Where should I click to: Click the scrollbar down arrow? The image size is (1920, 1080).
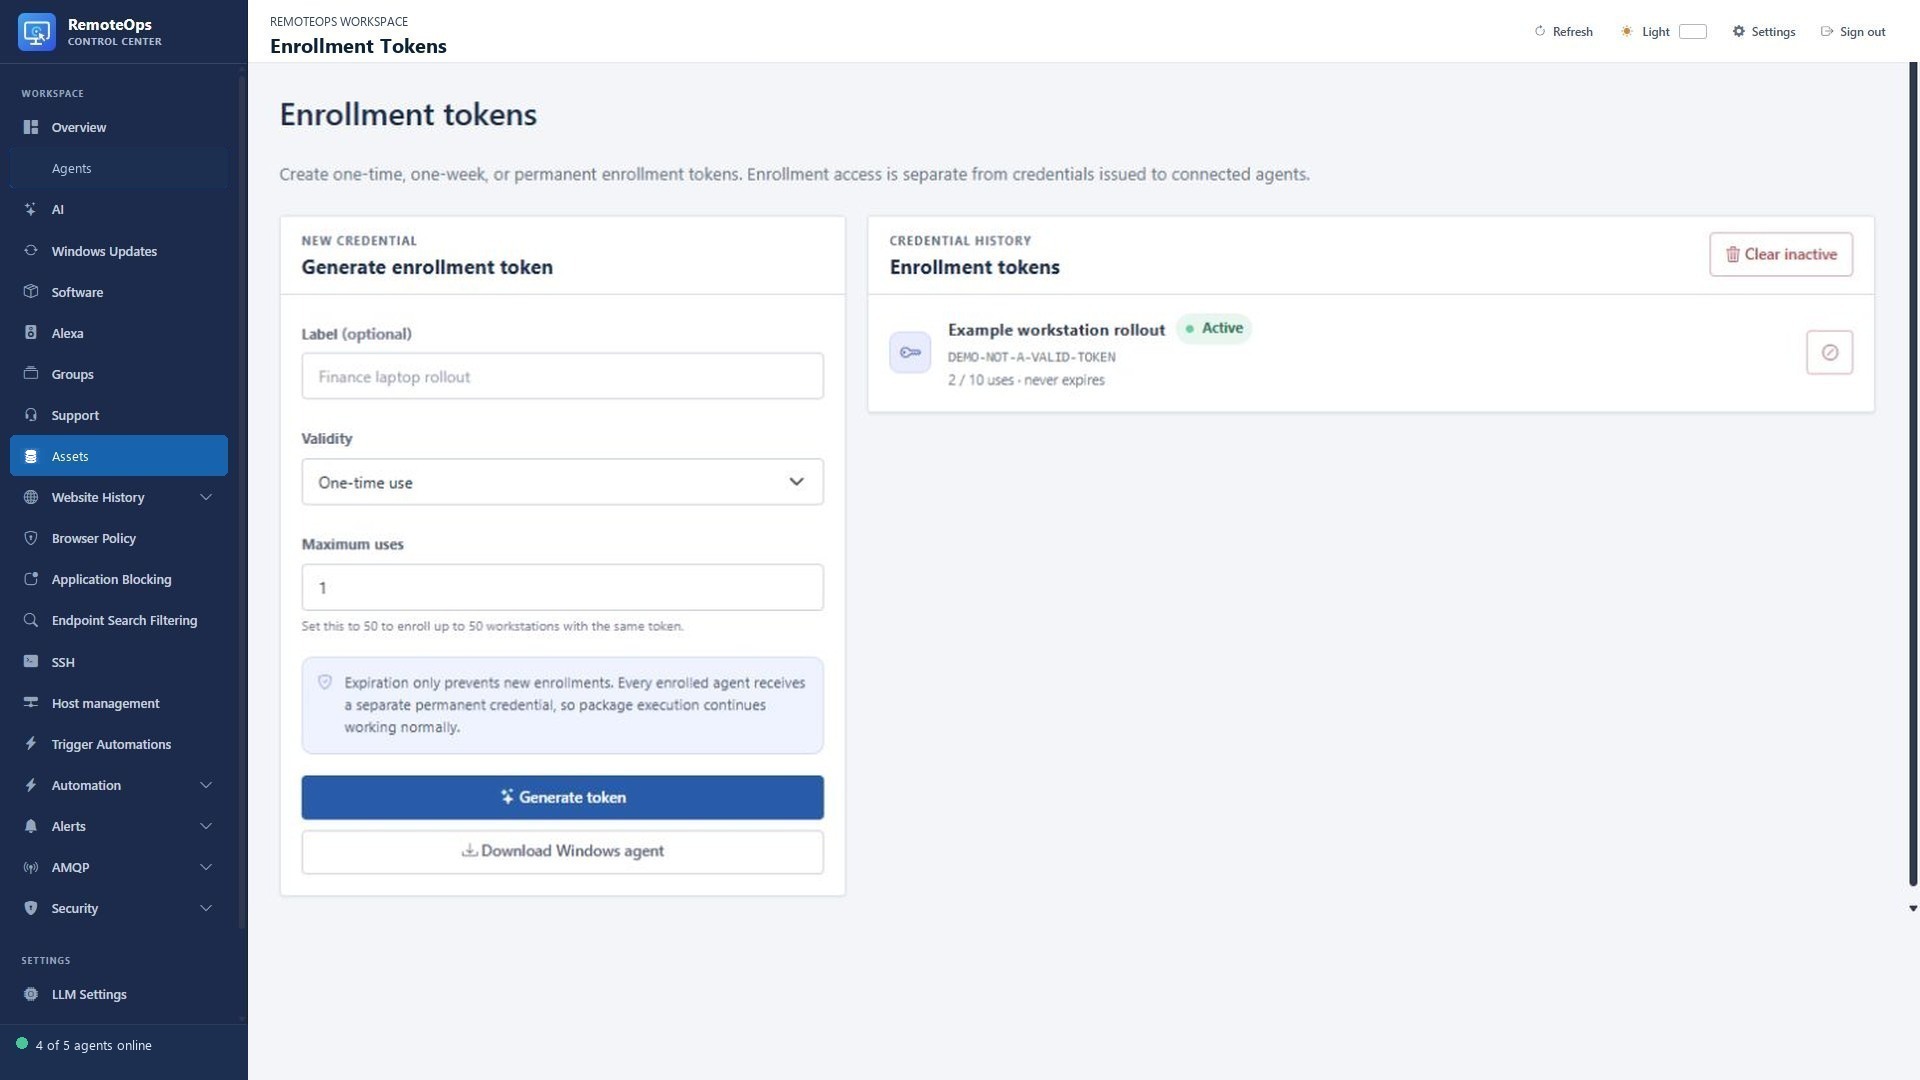coord(1913,909)
